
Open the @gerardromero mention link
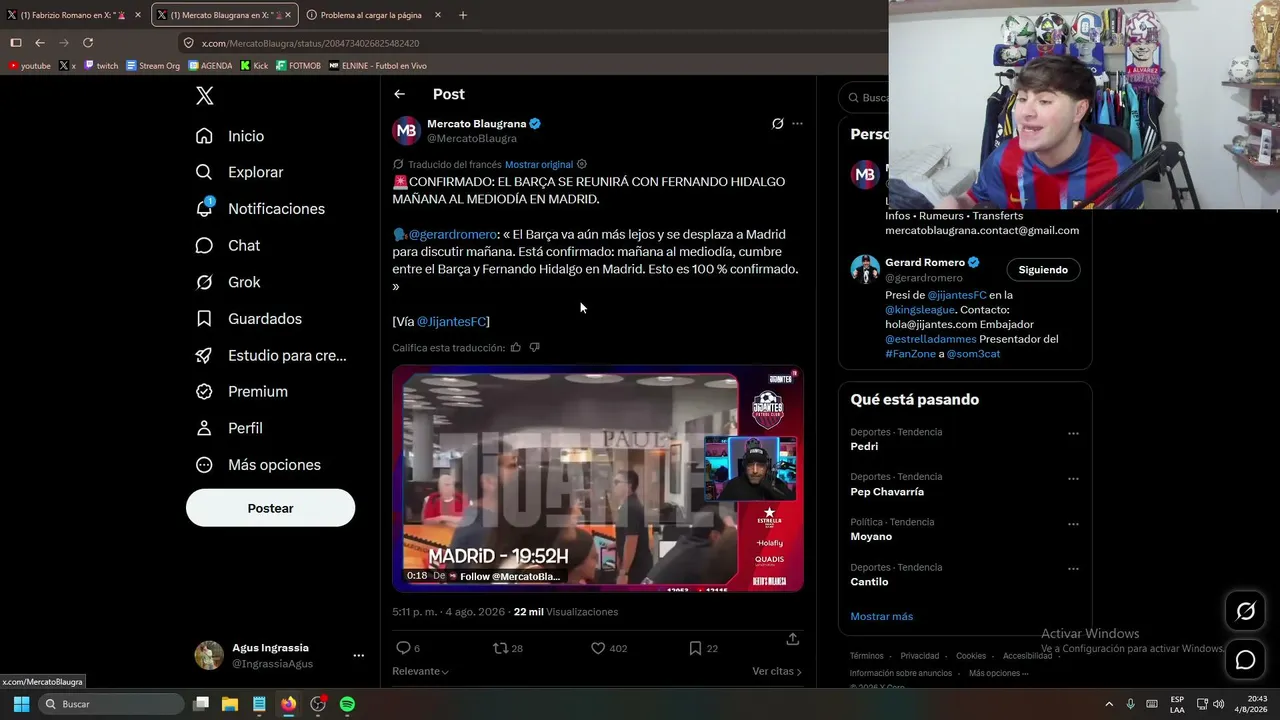pyautogui.click(x=453, y=234)
